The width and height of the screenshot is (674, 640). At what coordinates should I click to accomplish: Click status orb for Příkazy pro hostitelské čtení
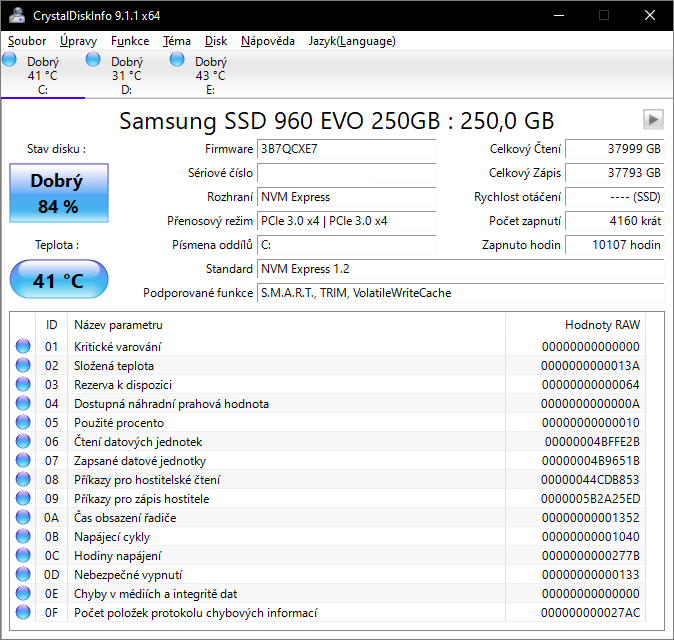click(23, 479)
